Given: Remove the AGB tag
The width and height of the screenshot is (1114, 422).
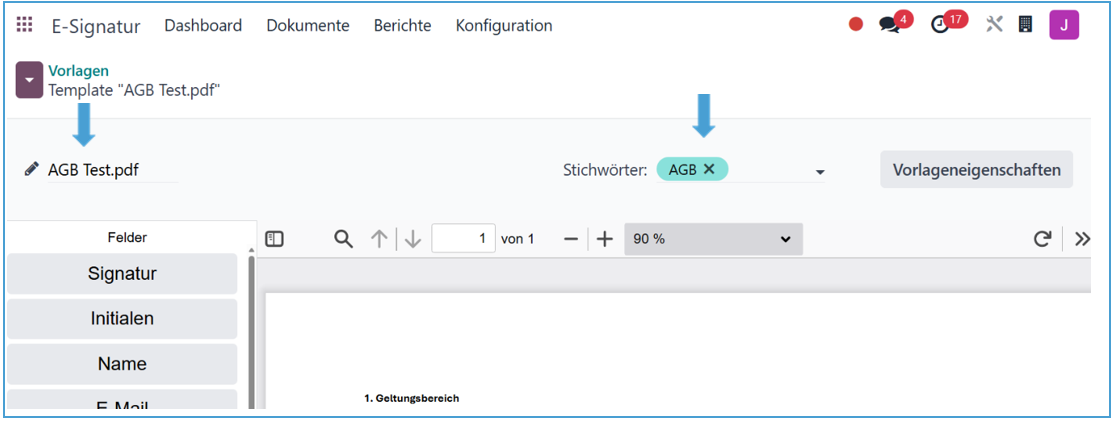Looking at the screenshot, I should (x=709, y=170).
